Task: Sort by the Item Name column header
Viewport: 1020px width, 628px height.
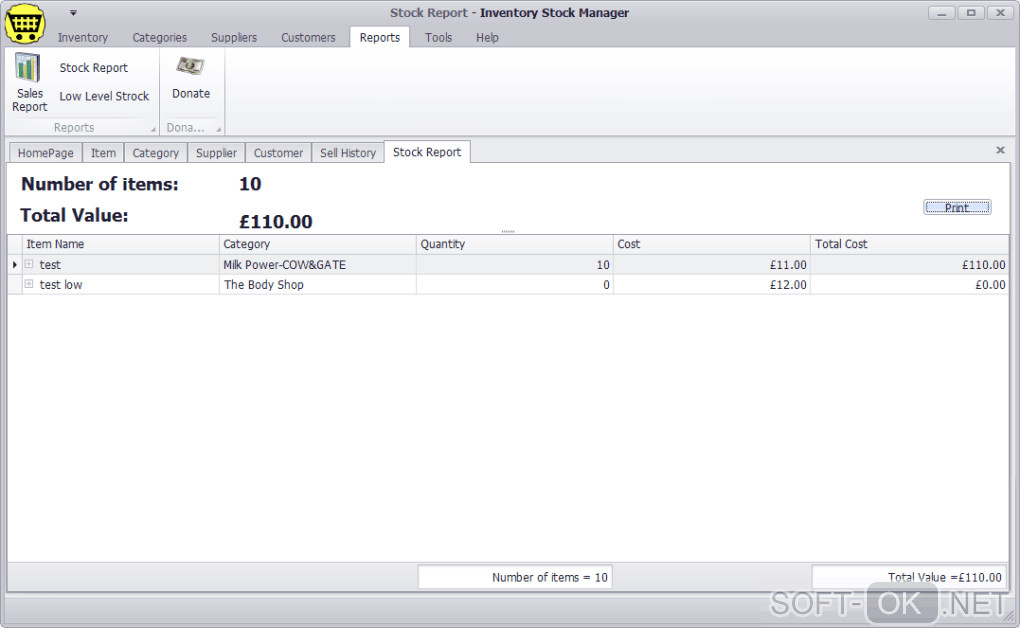Action: click(120, 244)
